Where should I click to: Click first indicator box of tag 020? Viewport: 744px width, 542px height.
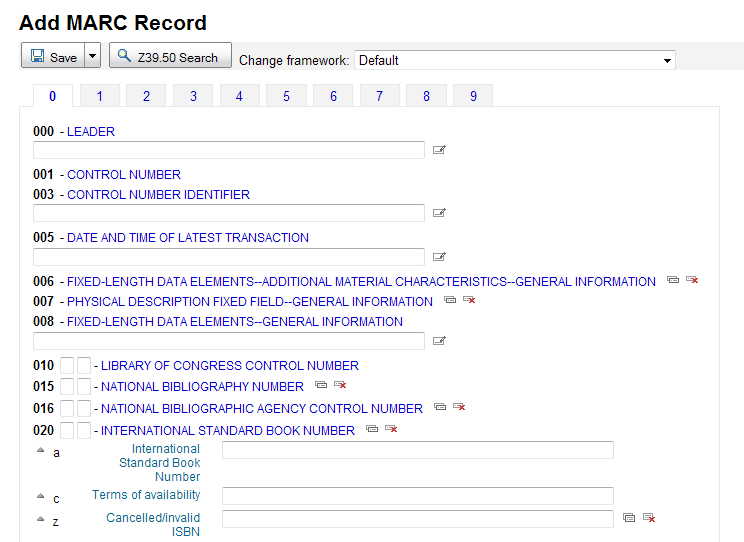click(x=66, y=430)
